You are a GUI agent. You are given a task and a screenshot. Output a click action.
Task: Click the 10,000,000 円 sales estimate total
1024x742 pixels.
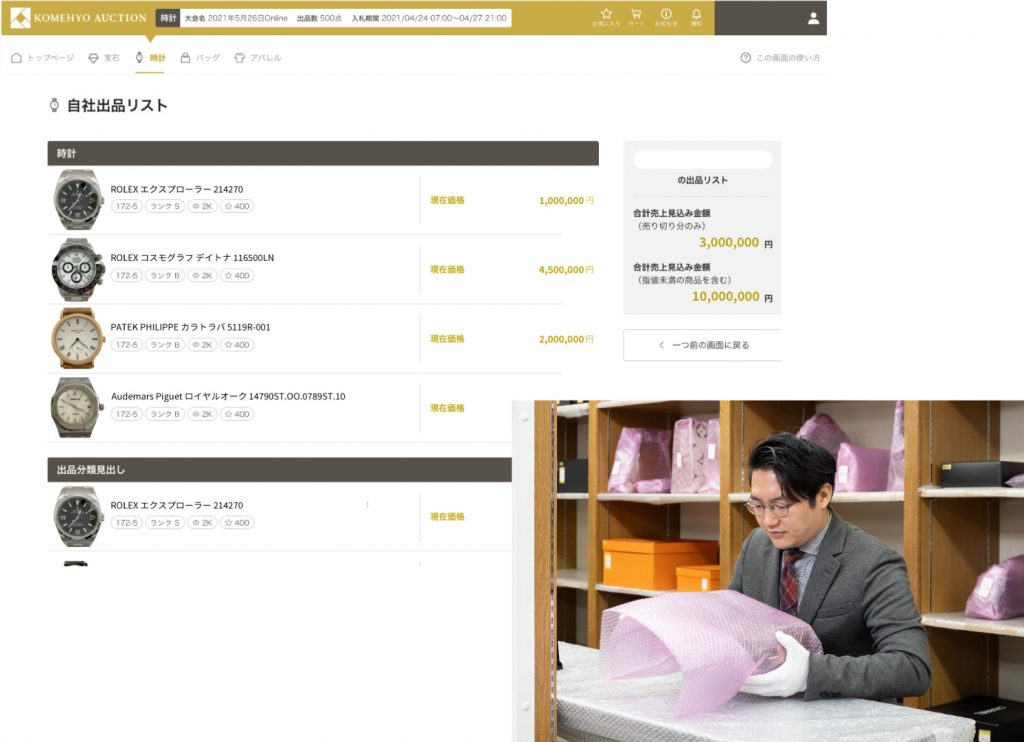[732, 297]
